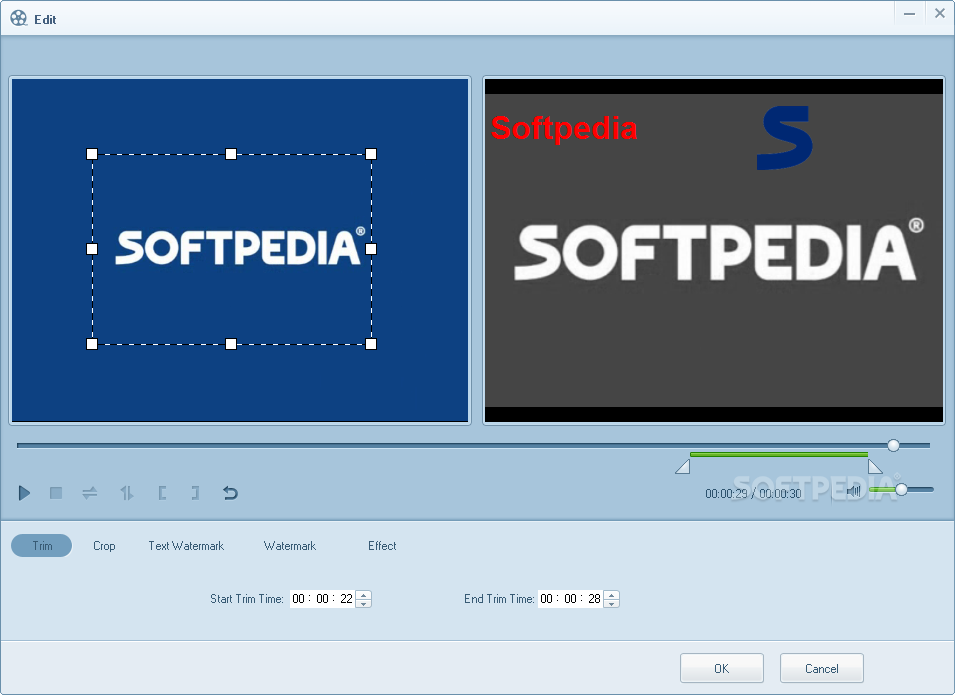Screen dimensions: 955x695
Task: Click the End Trim Time label
Action: click(499, 599)
